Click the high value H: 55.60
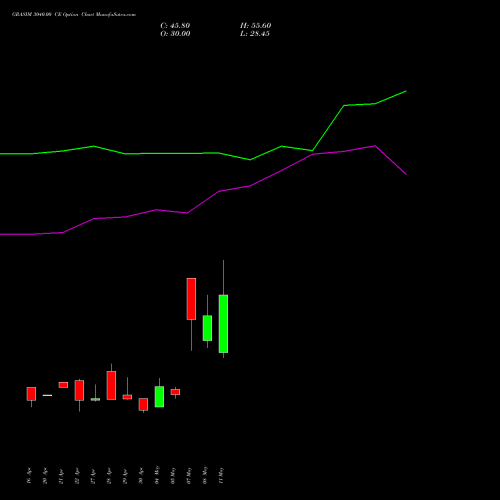Viewport: 500px width, 500px height. (255, 26)
